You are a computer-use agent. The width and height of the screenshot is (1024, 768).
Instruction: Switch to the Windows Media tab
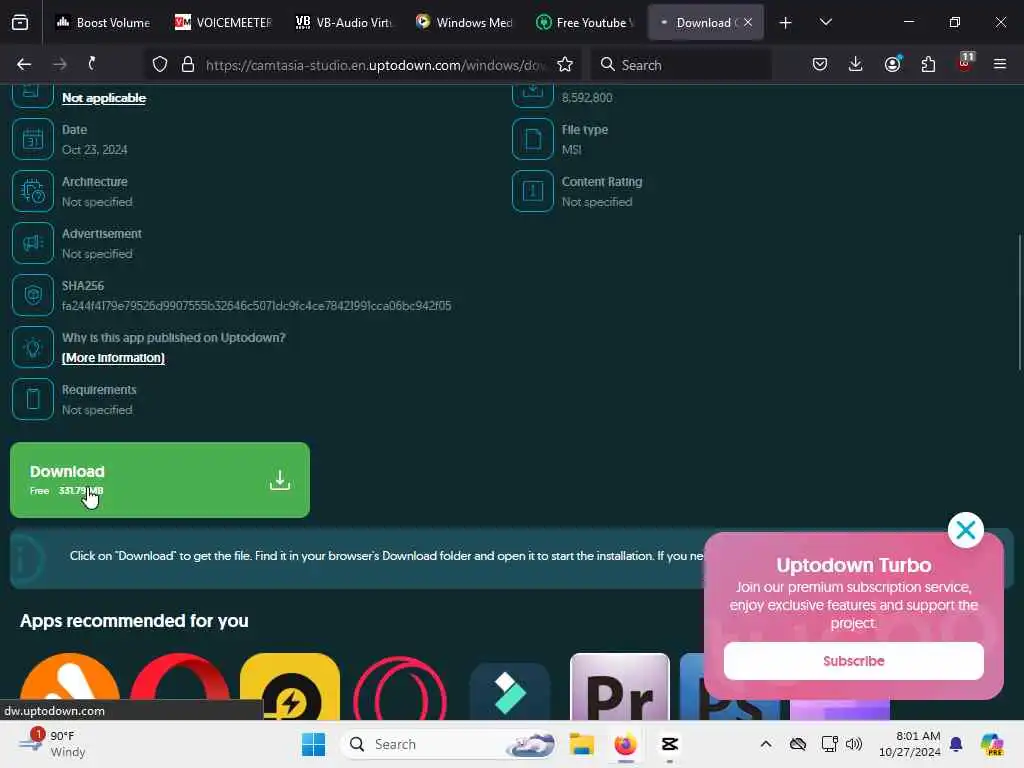coord(464,22)
